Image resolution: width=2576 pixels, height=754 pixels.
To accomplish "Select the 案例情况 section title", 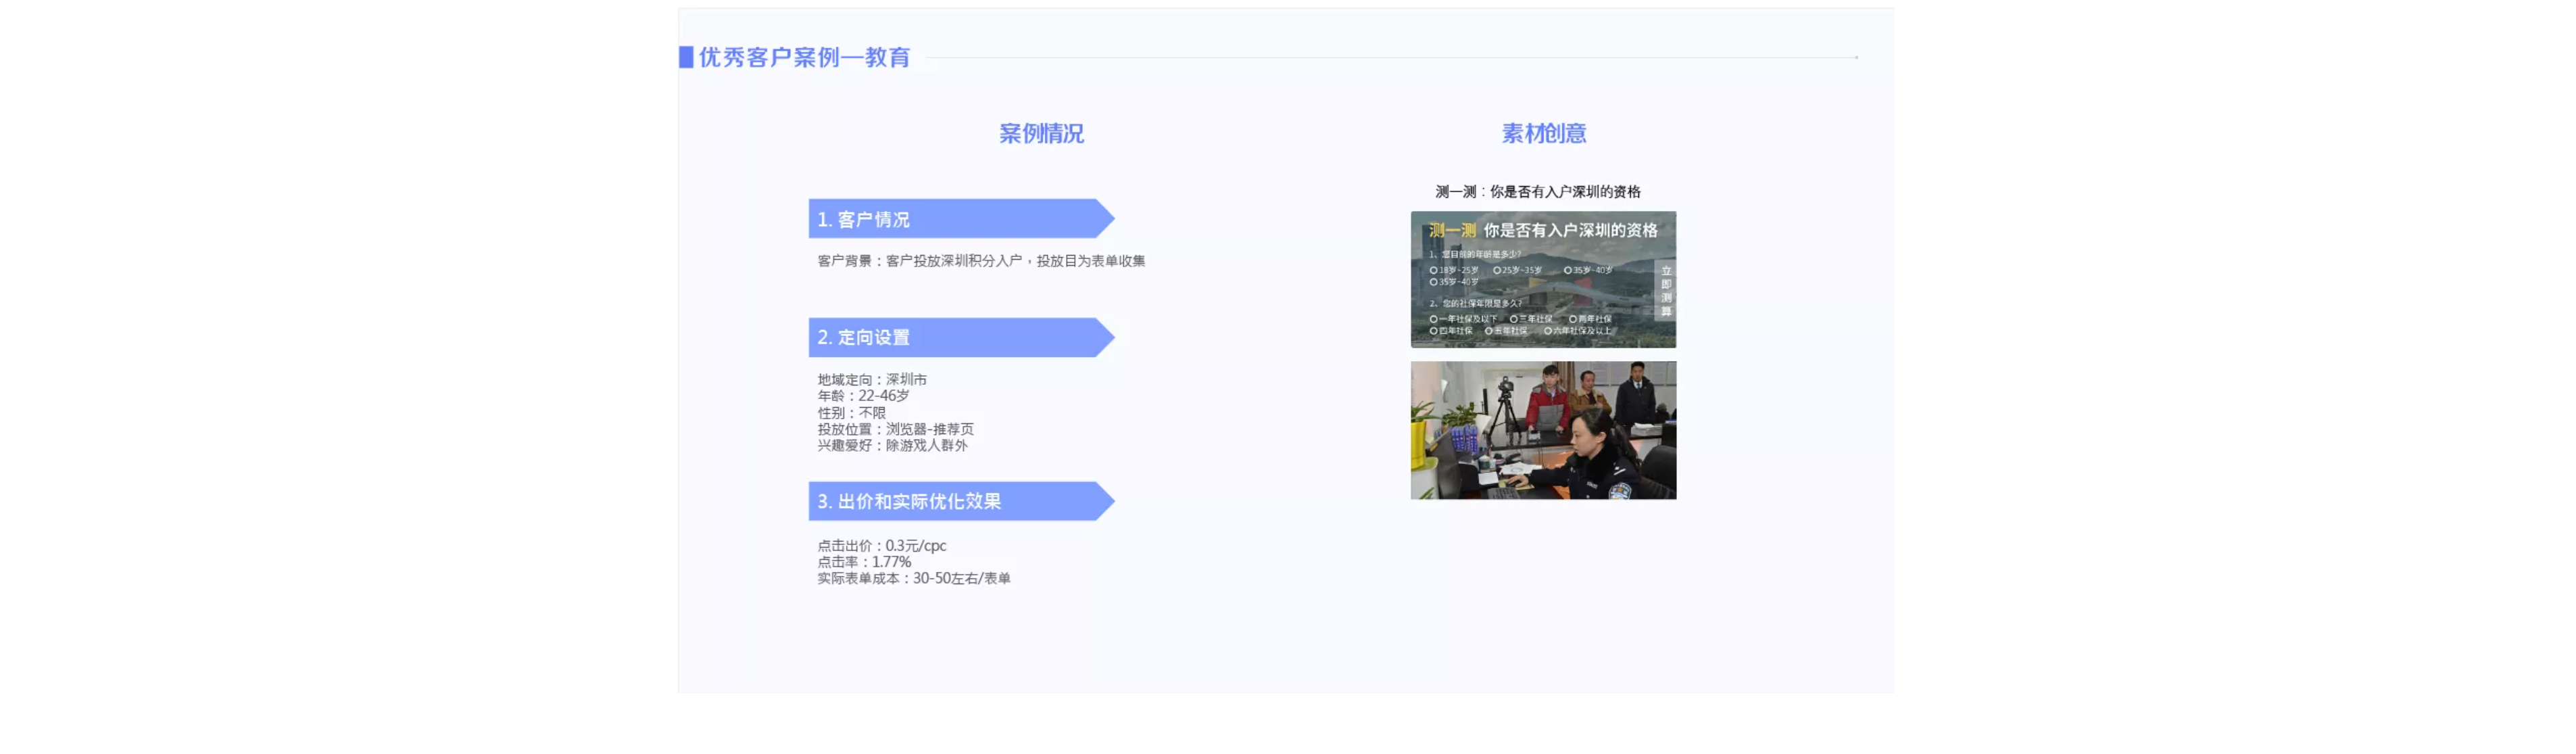I will 1041,134.
